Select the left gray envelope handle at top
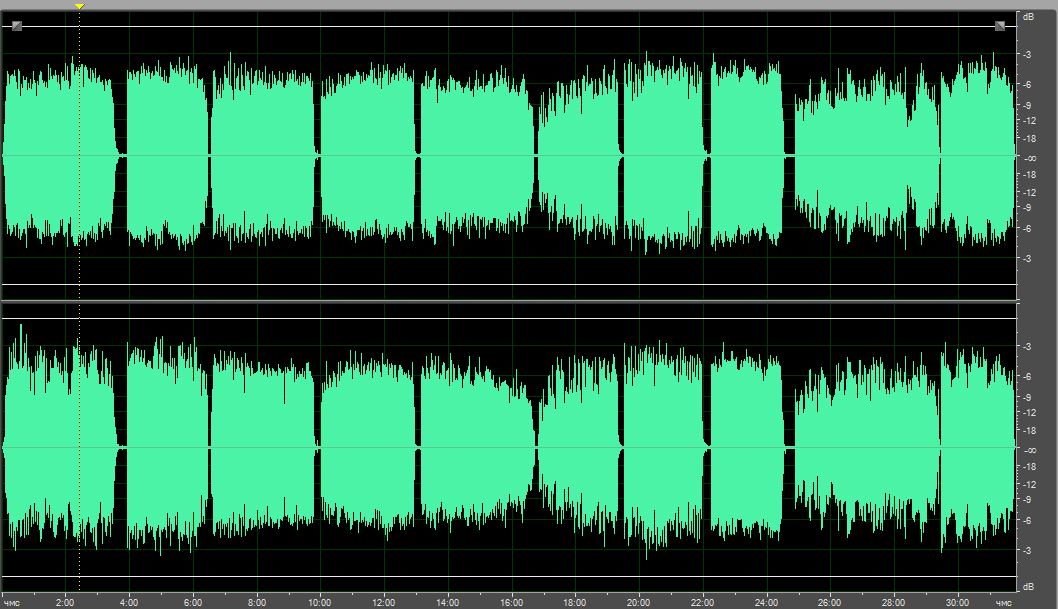This screenshot has width=1058, height=609. pyautogui.click(x=17, y=26)
